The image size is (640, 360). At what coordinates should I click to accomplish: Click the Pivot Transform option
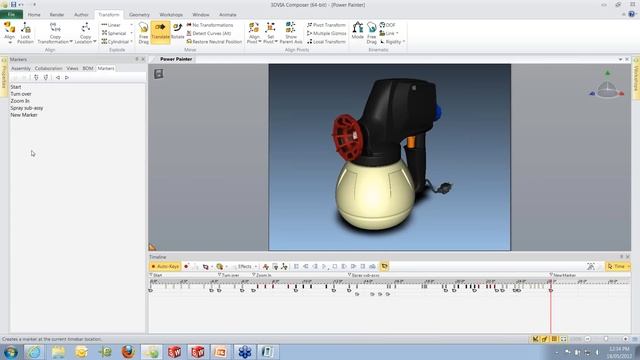(327, 25)
